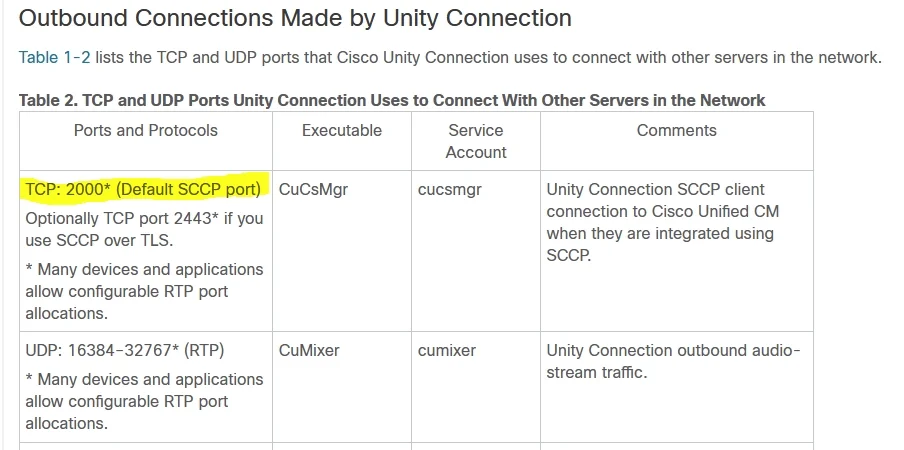Click the cumixer service account cell
Image resolution: width=904 pixels, height=450 pixels.
coord(447,350)
